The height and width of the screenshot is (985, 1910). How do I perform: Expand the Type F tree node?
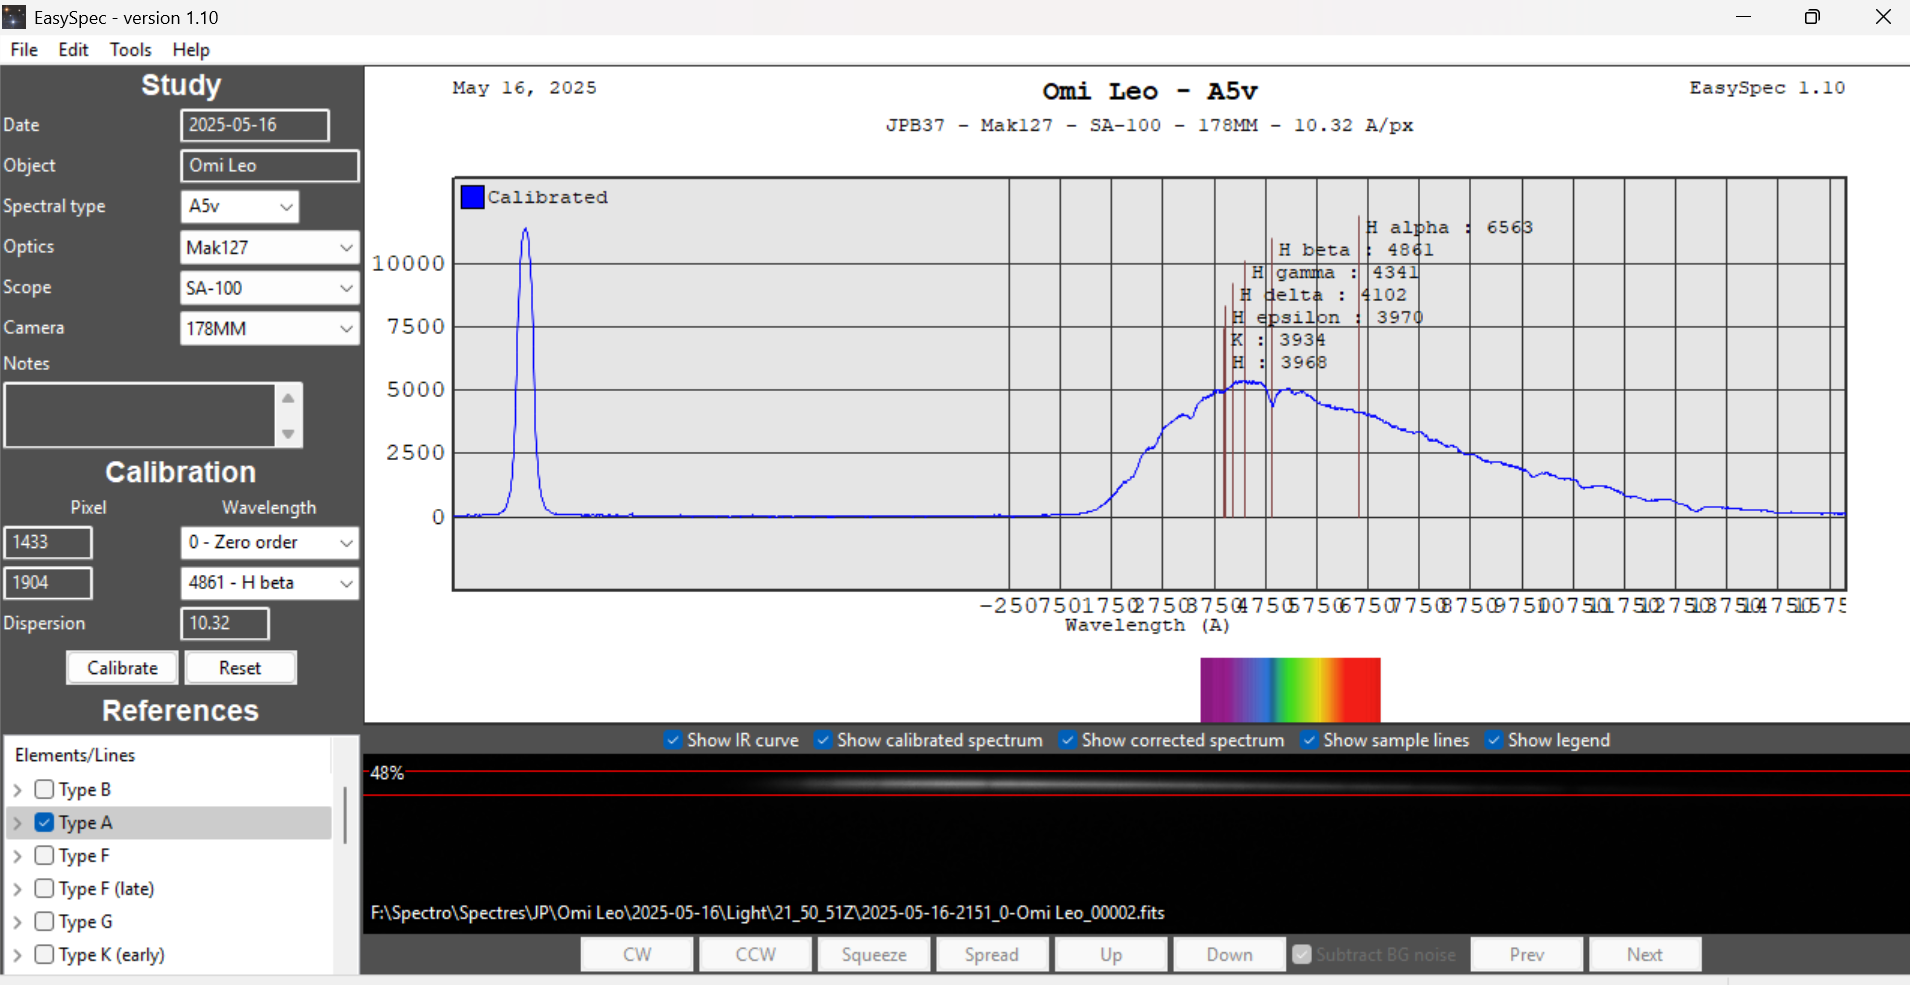pos(18,856)
